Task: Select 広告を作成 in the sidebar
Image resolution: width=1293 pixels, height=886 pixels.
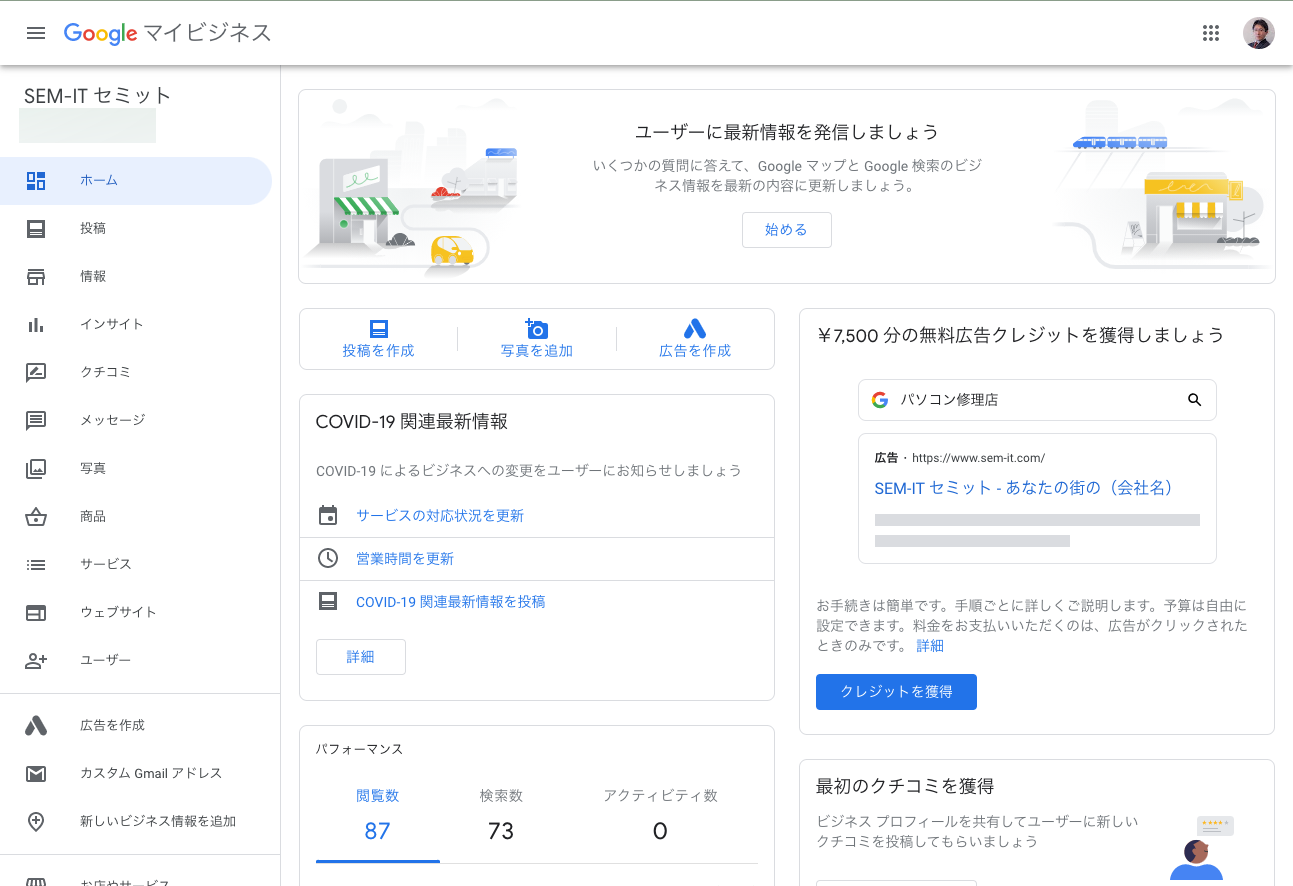Action: coord(136,726)
